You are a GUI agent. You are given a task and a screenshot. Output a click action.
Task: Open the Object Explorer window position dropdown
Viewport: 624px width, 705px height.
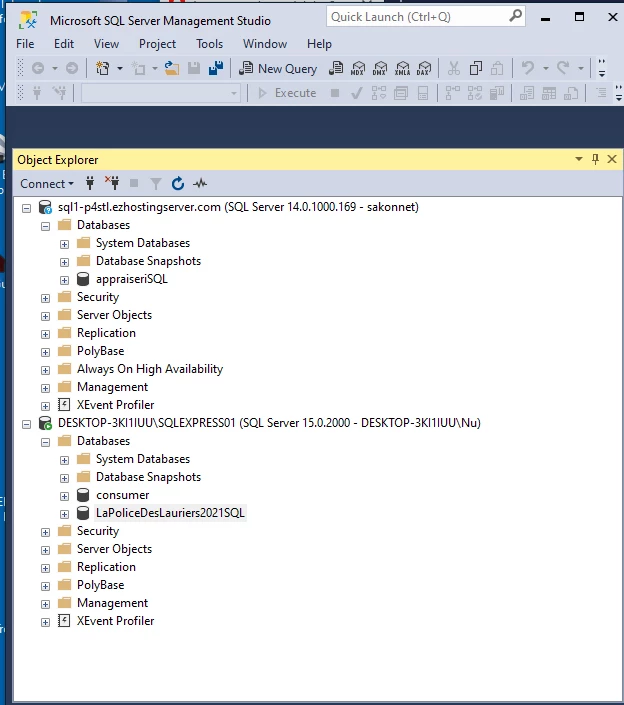[579, 159]
